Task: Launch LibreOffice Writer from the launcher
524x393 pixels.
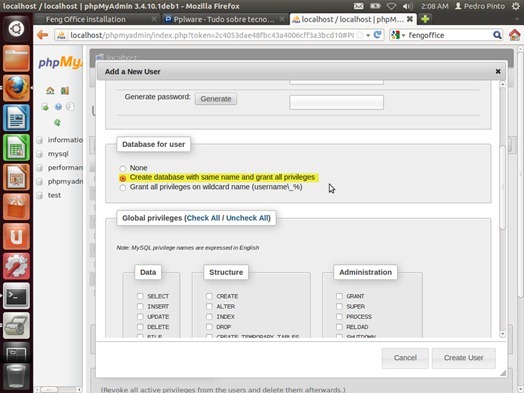Action: [16, 118]
